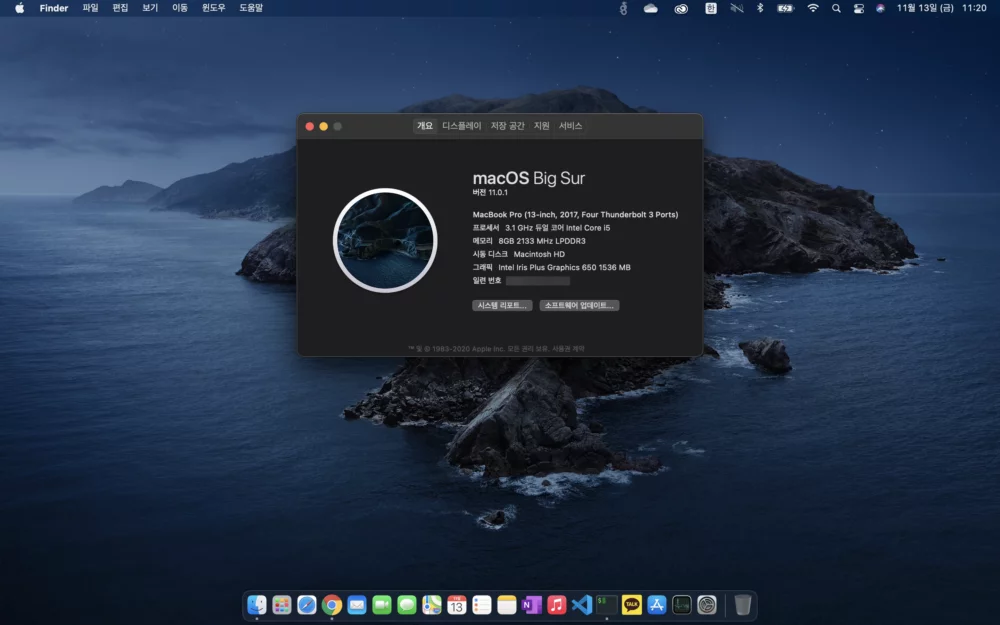This screenshot has height=625, width=1000.
Task: Open the 윈도우 menu
Action: pos(214,8)
